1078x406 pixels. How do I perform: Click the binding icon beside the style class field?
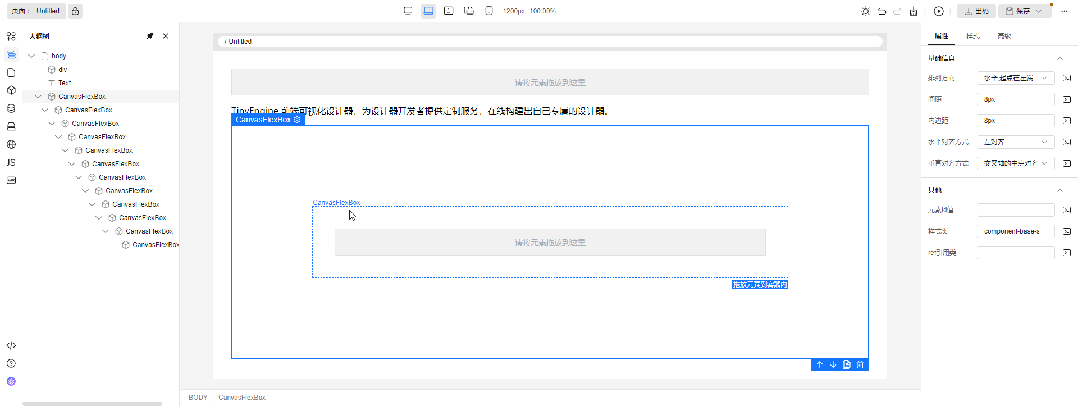[1067, 232]
